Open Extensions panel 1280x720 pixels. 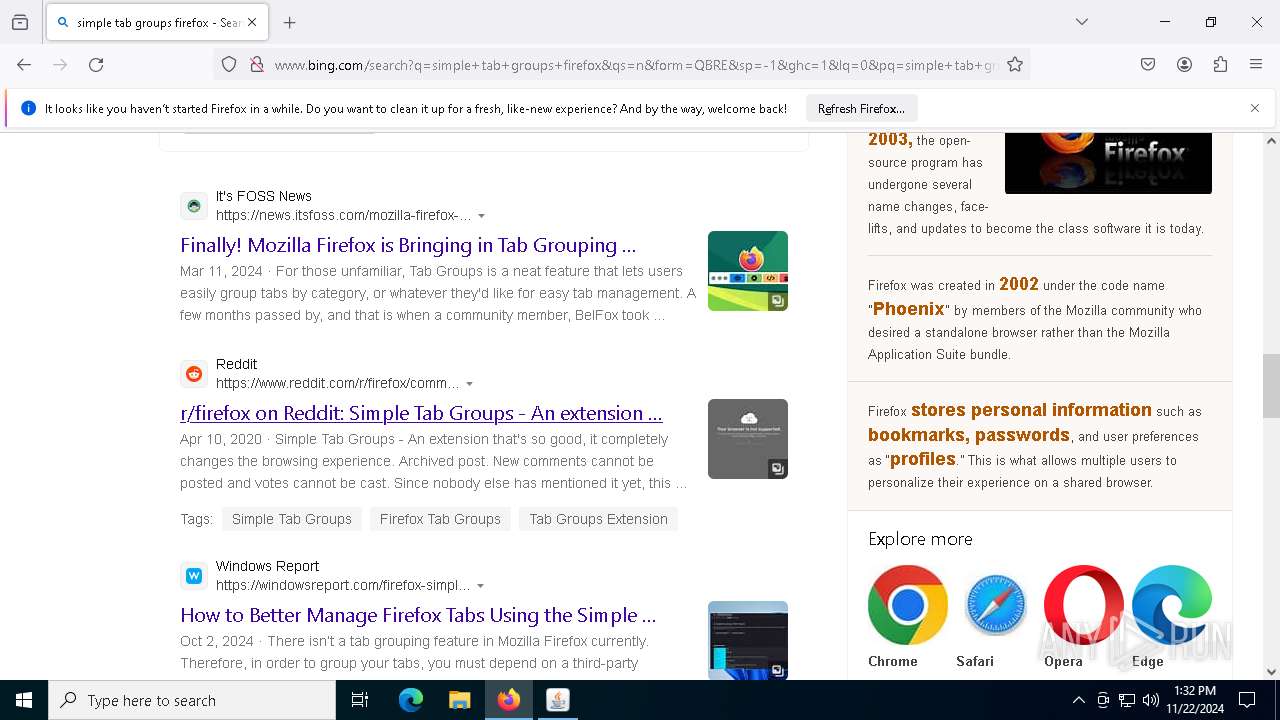coord(1220,65)
